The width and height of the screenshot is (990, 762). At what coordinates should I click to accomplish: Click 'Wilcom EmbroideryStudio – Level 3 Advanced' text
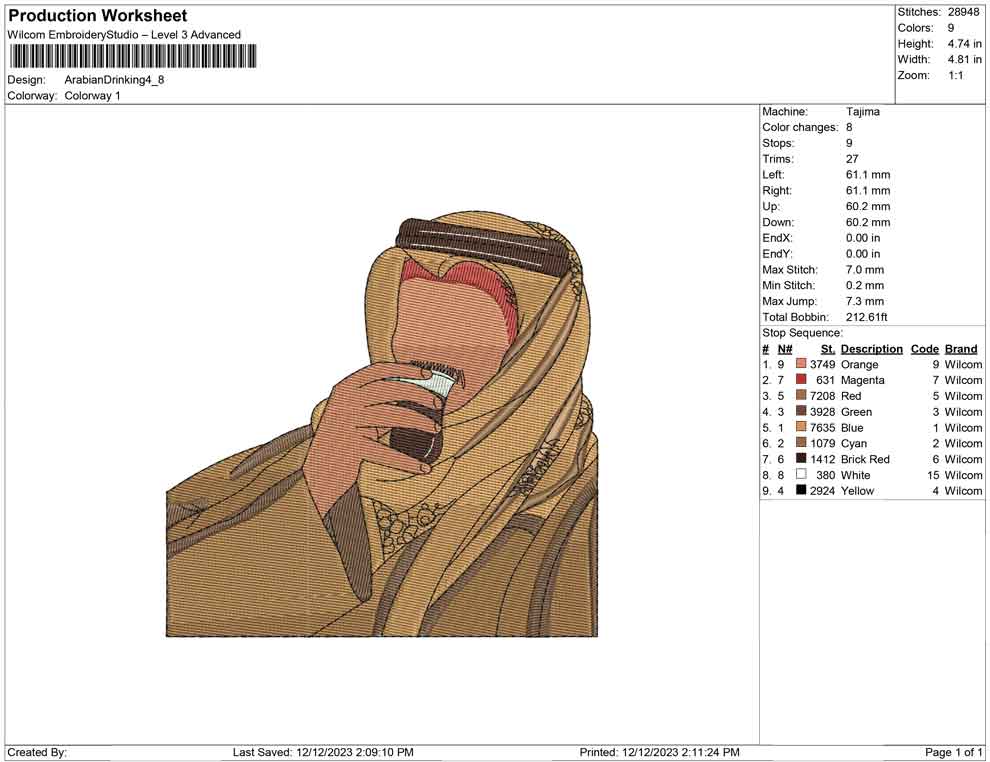(124, 35)
